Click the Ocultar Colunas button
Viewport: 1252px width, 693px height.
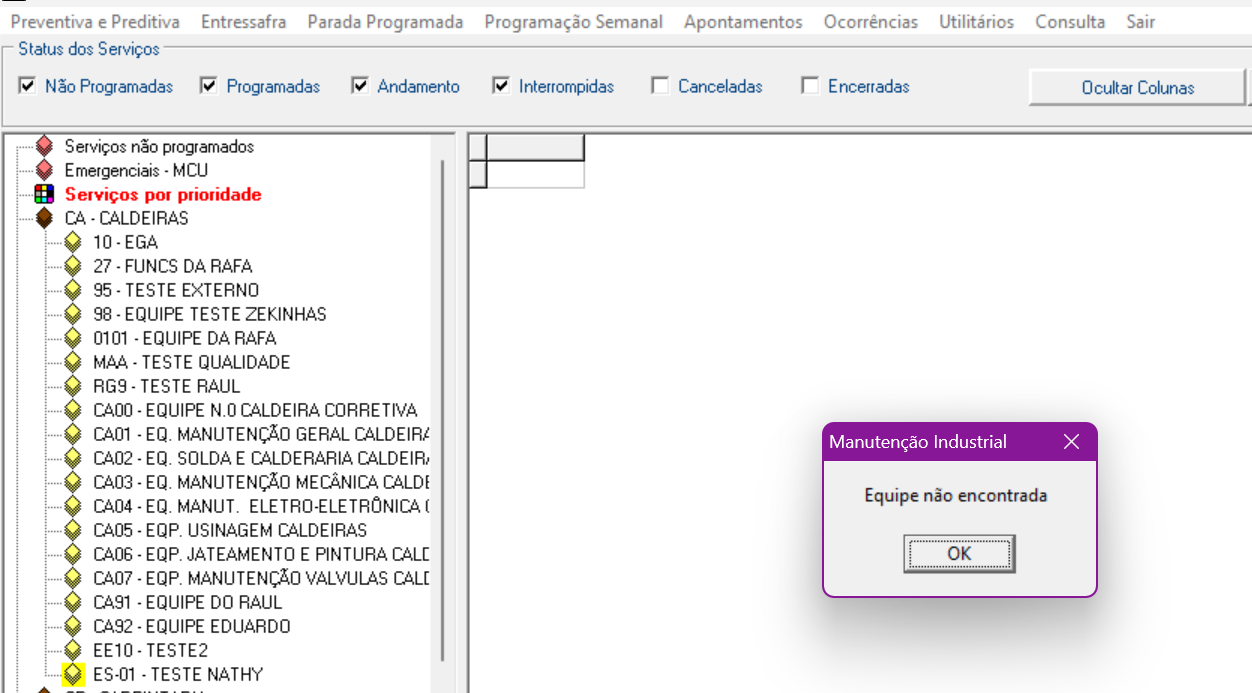(x=1138, y=88)
